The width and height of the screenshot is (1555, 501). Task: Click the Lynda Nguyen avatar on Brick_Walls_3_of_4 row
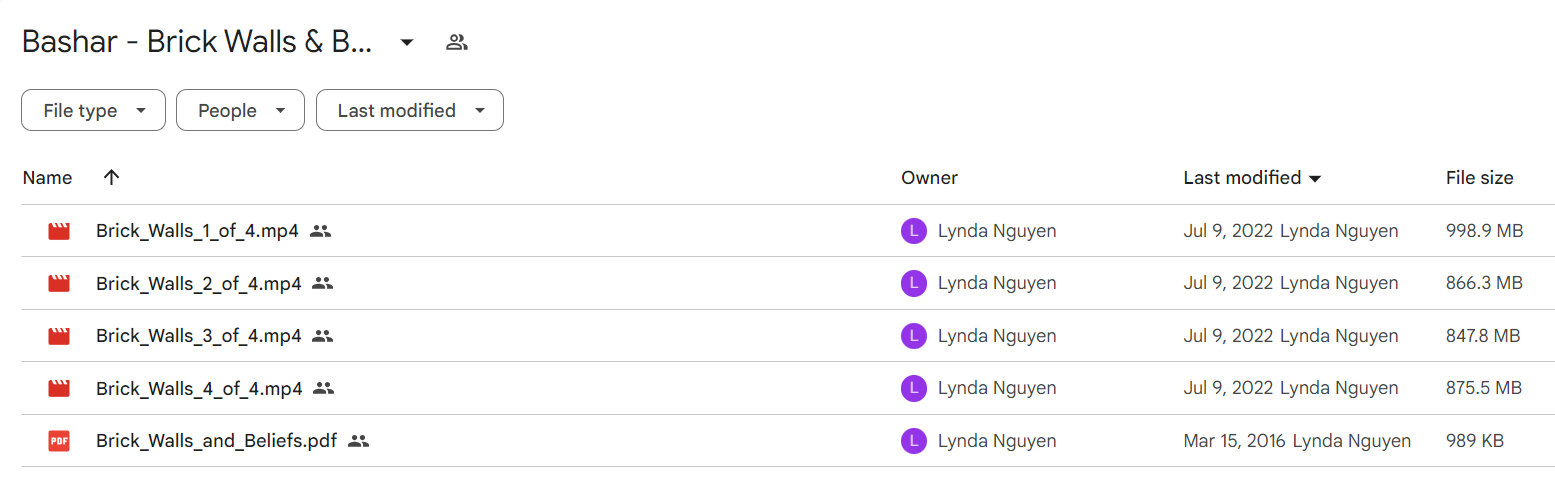tap(913, 336)
